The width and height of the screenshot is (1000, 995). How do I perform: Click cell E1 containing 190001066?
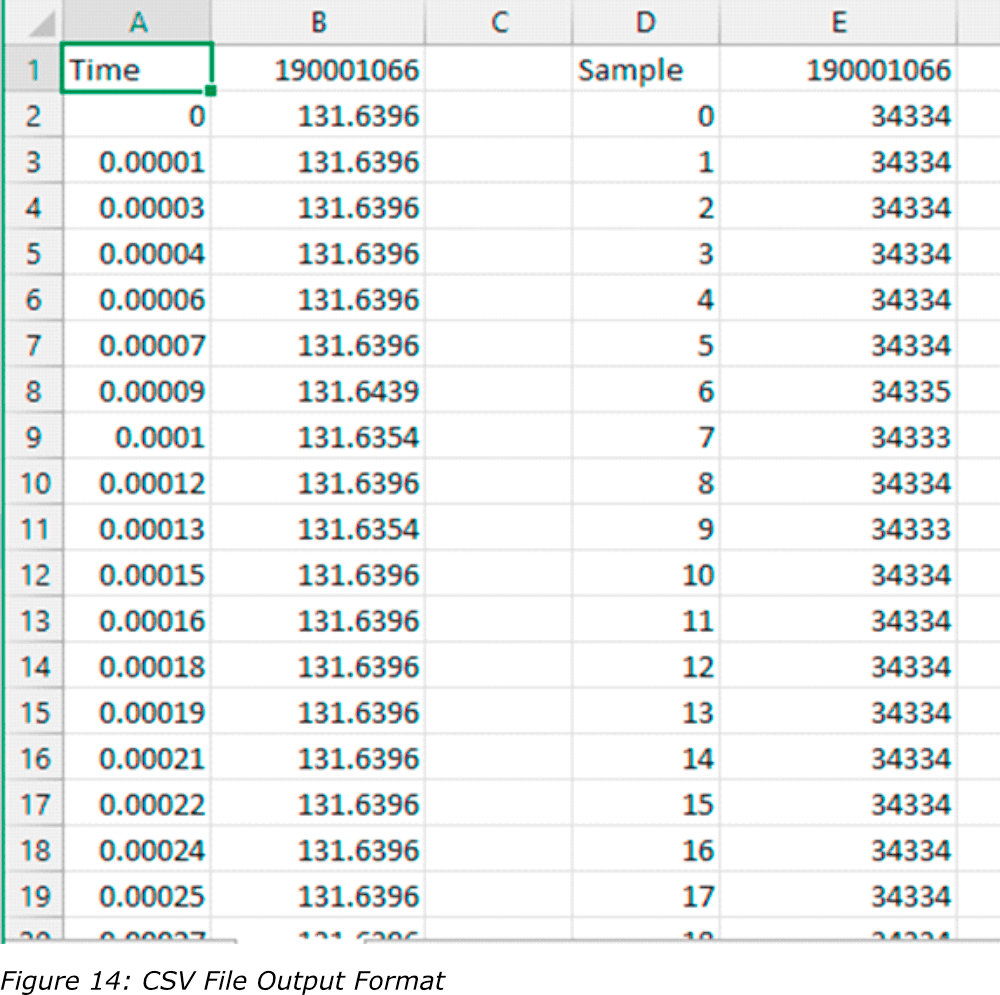[838, 69]
